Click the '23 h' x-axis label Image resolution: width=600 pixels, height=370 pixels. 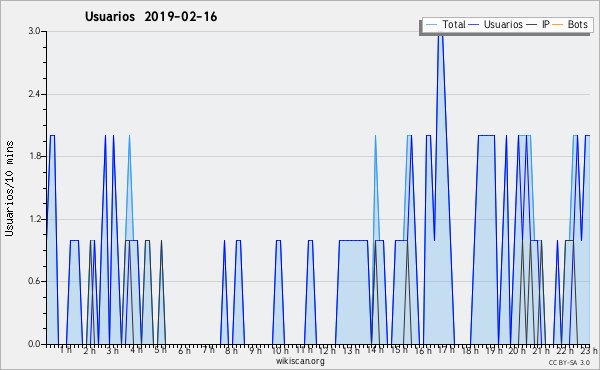[589, 350]
